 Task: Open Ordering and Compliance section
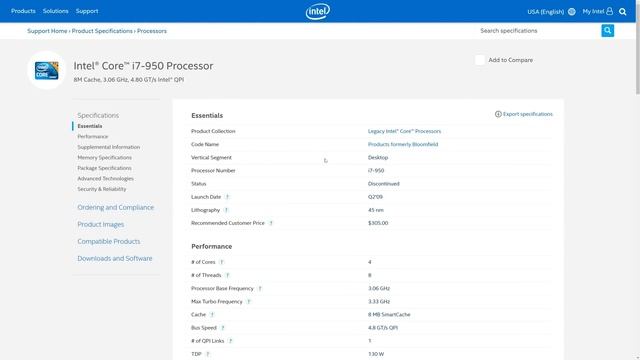pyautogui.click(x=116, y=207)
